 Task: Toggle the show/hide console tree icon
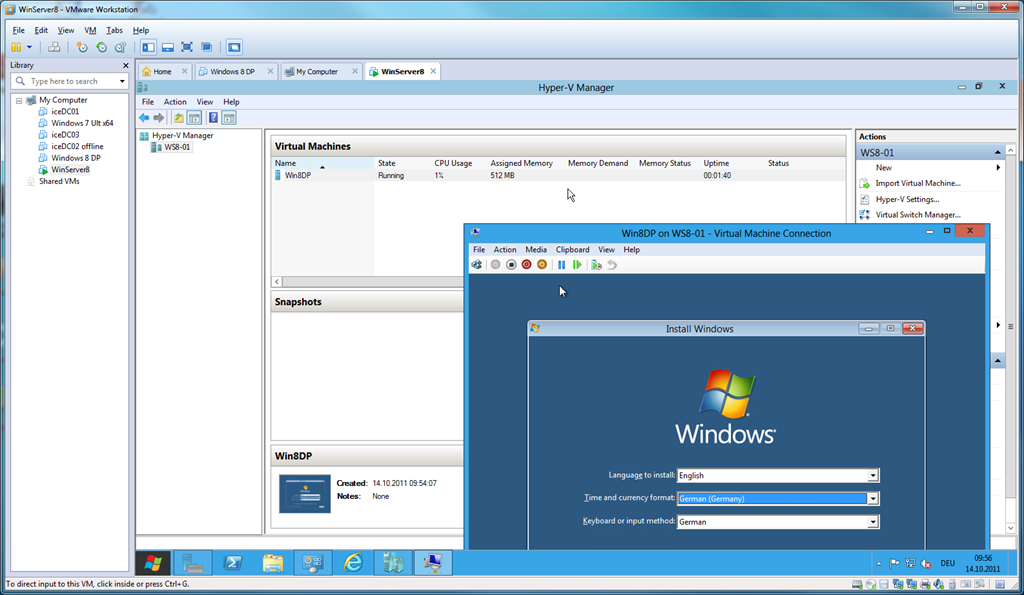[x=194, y=118]
